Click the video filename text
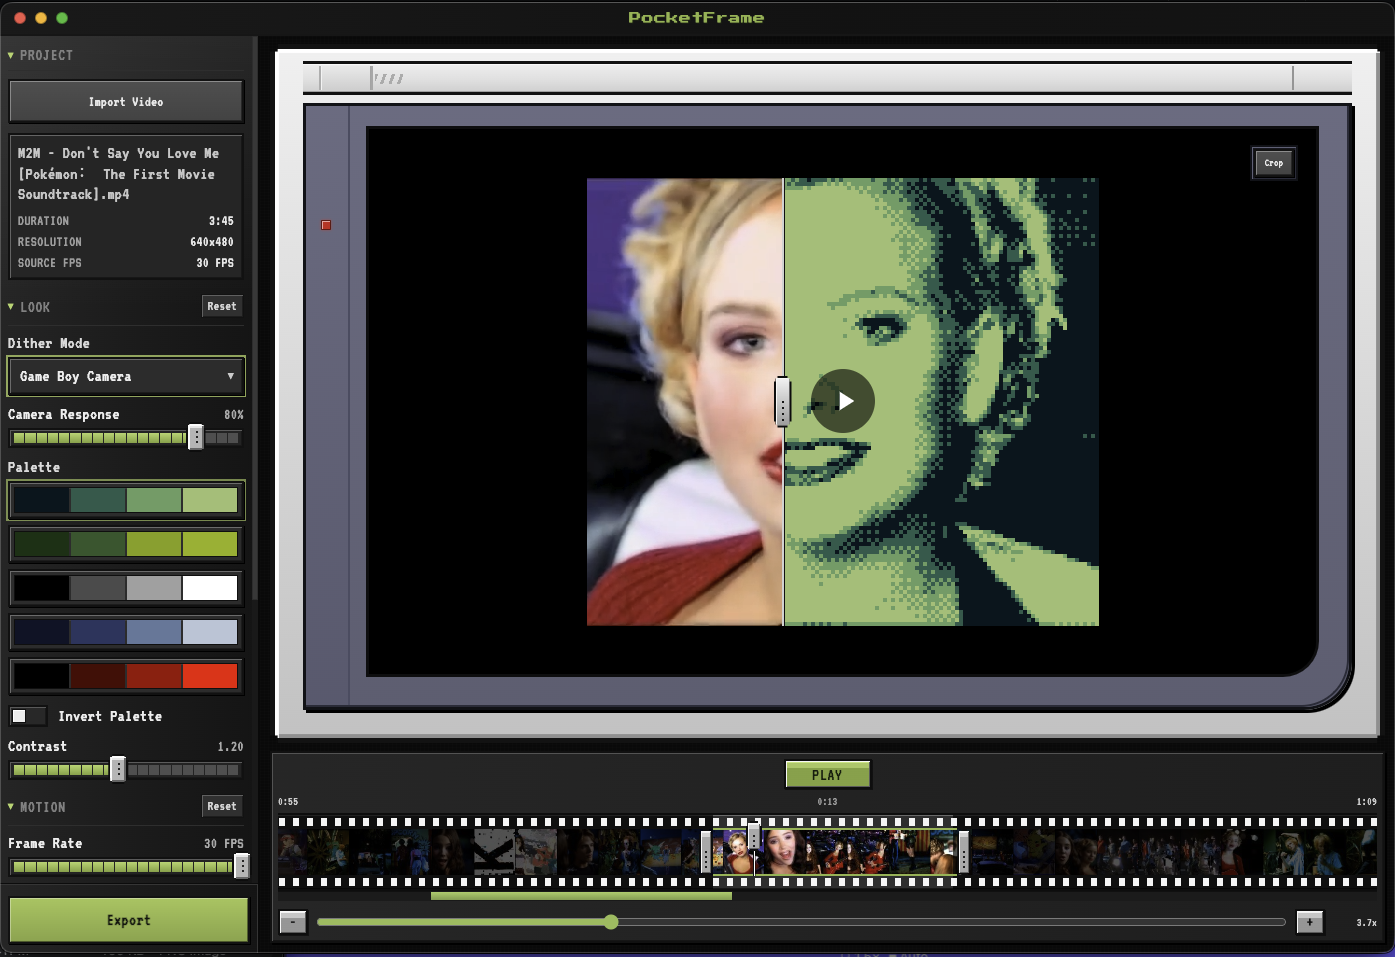The height and width of the screenshot is (957, 1395). tap(118, 174)
